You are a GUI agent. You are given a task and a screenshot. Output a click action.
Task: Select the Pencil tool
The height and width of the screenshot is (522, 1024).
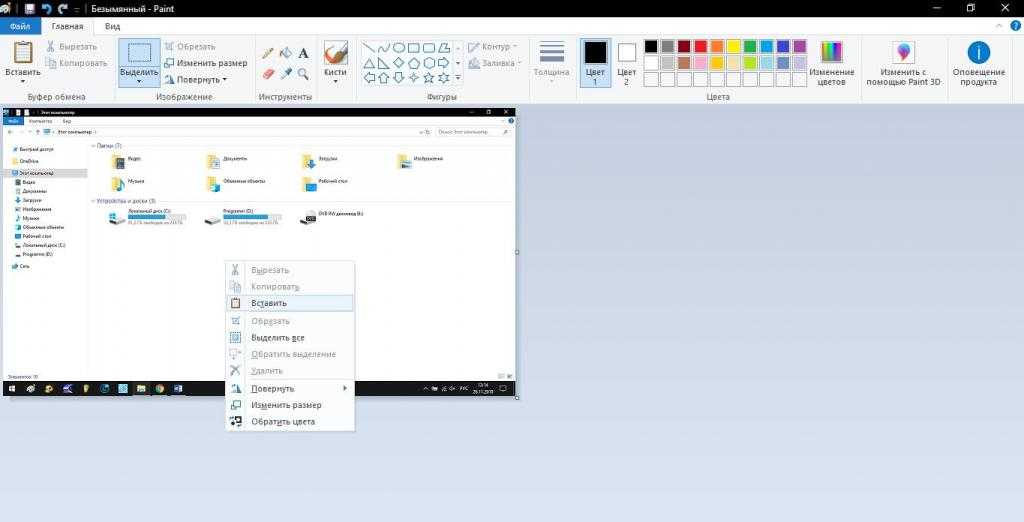[x=267, y=53]
